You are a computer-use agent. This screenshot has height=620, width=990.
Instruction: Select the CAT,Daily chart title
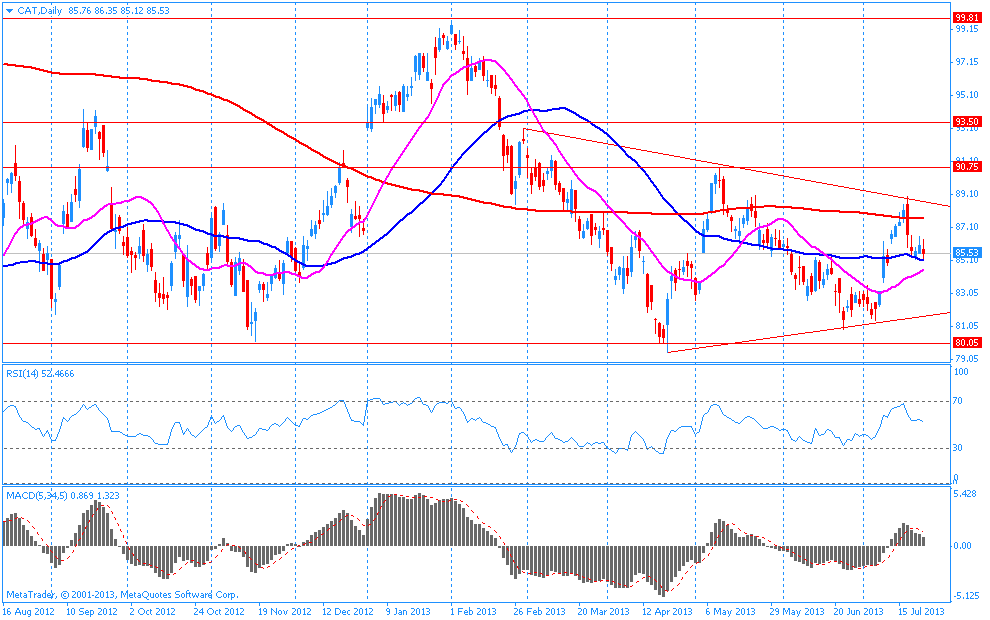click(x=40, y=11)
